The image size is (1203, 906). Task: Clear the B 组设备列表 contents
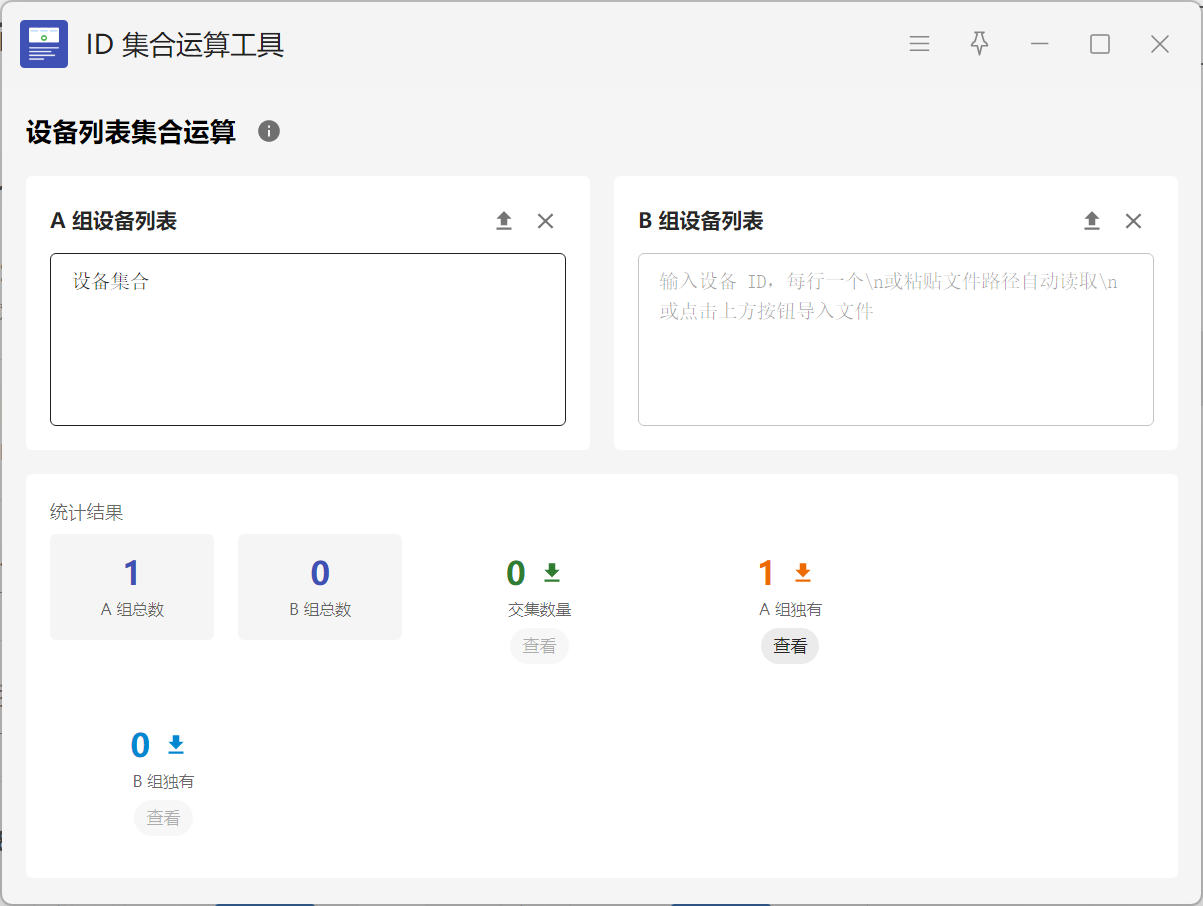click(x=1133, y=221)
